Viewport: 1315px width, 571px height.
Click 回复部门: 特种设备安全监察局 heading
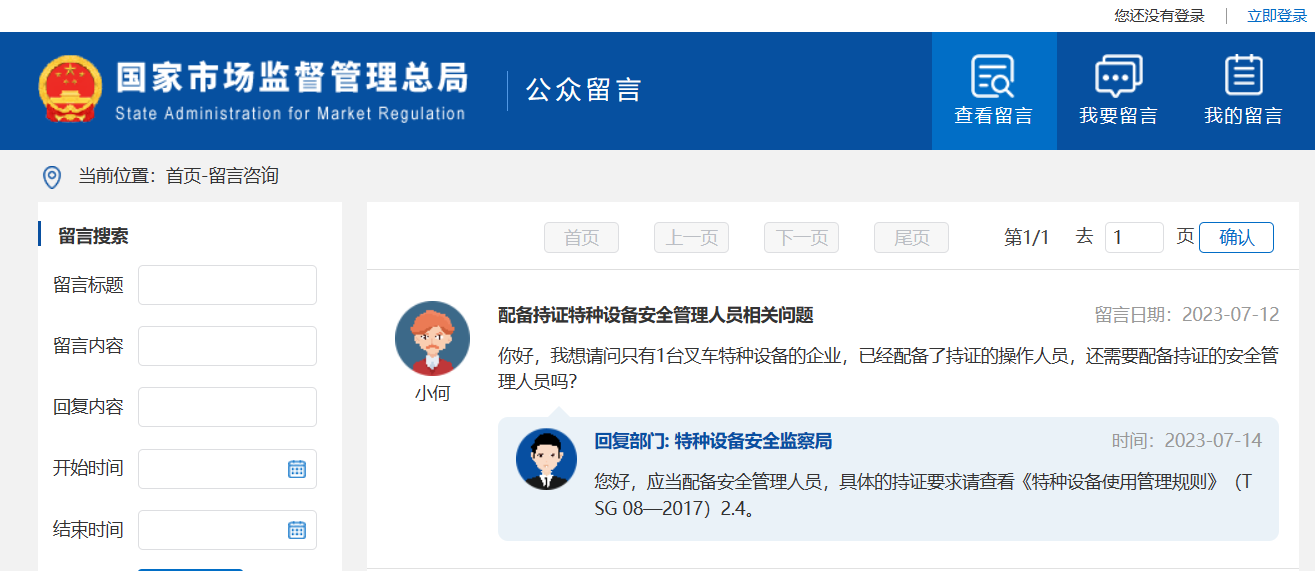[x=713, y=441]
